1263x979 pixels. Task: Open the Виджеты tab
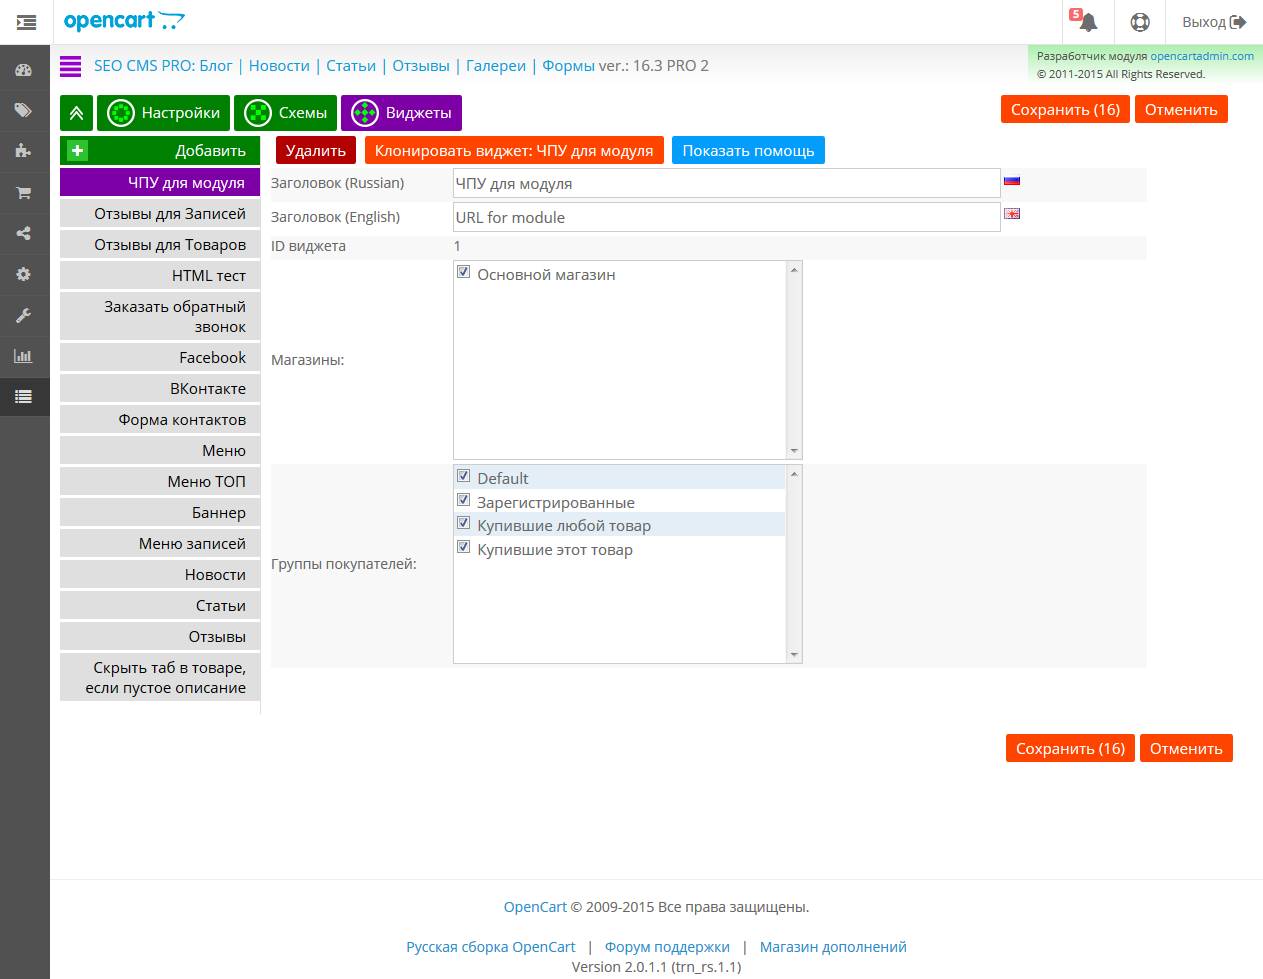coord(402,113)
